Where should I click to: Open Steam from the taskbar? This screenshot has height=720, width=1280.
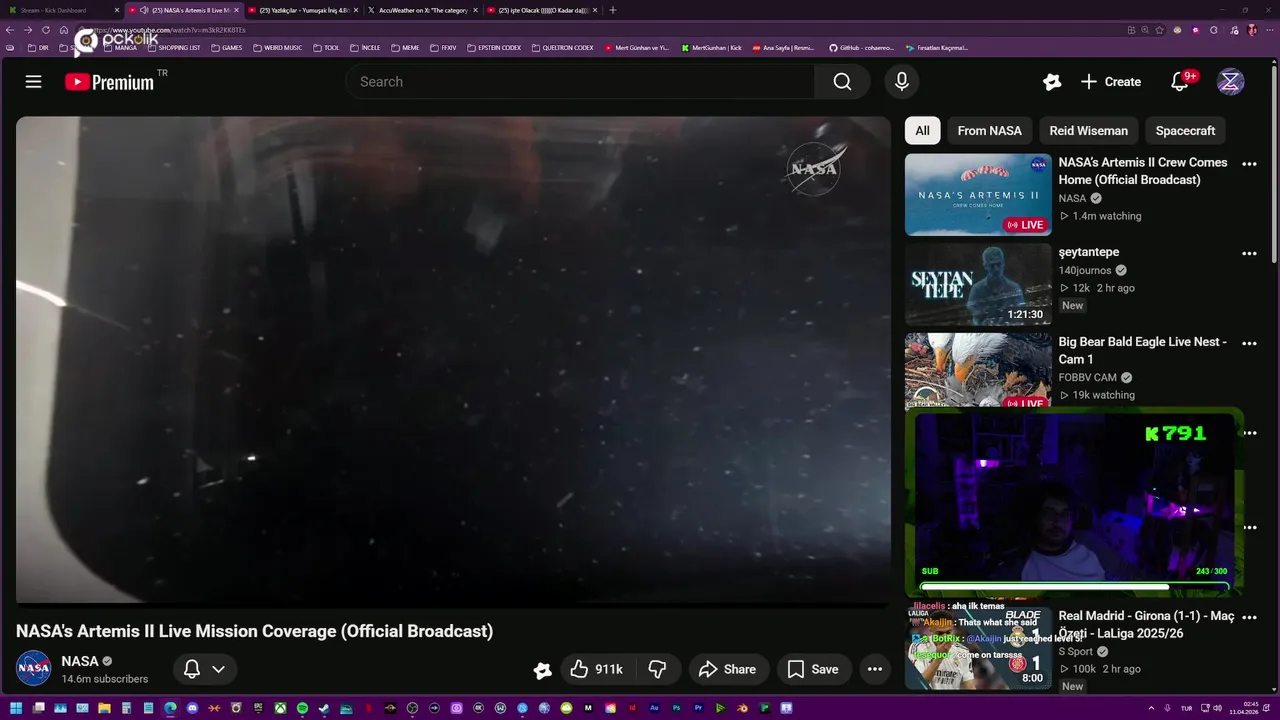click(323, 708)
